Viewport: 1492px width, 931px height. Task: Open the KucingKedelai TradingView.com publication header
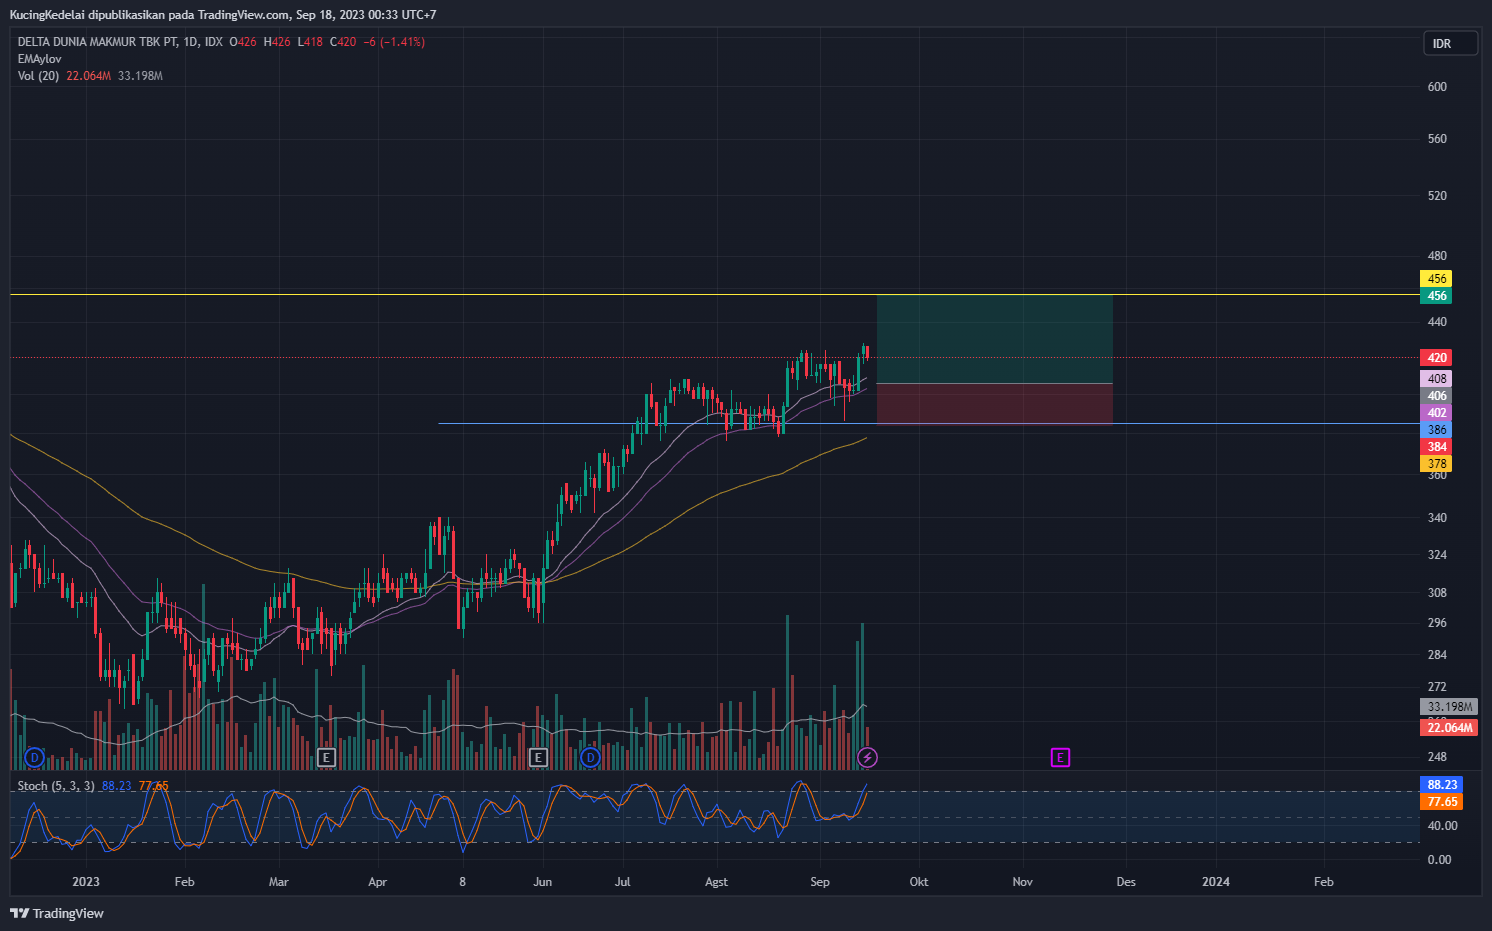coord(223,14)
